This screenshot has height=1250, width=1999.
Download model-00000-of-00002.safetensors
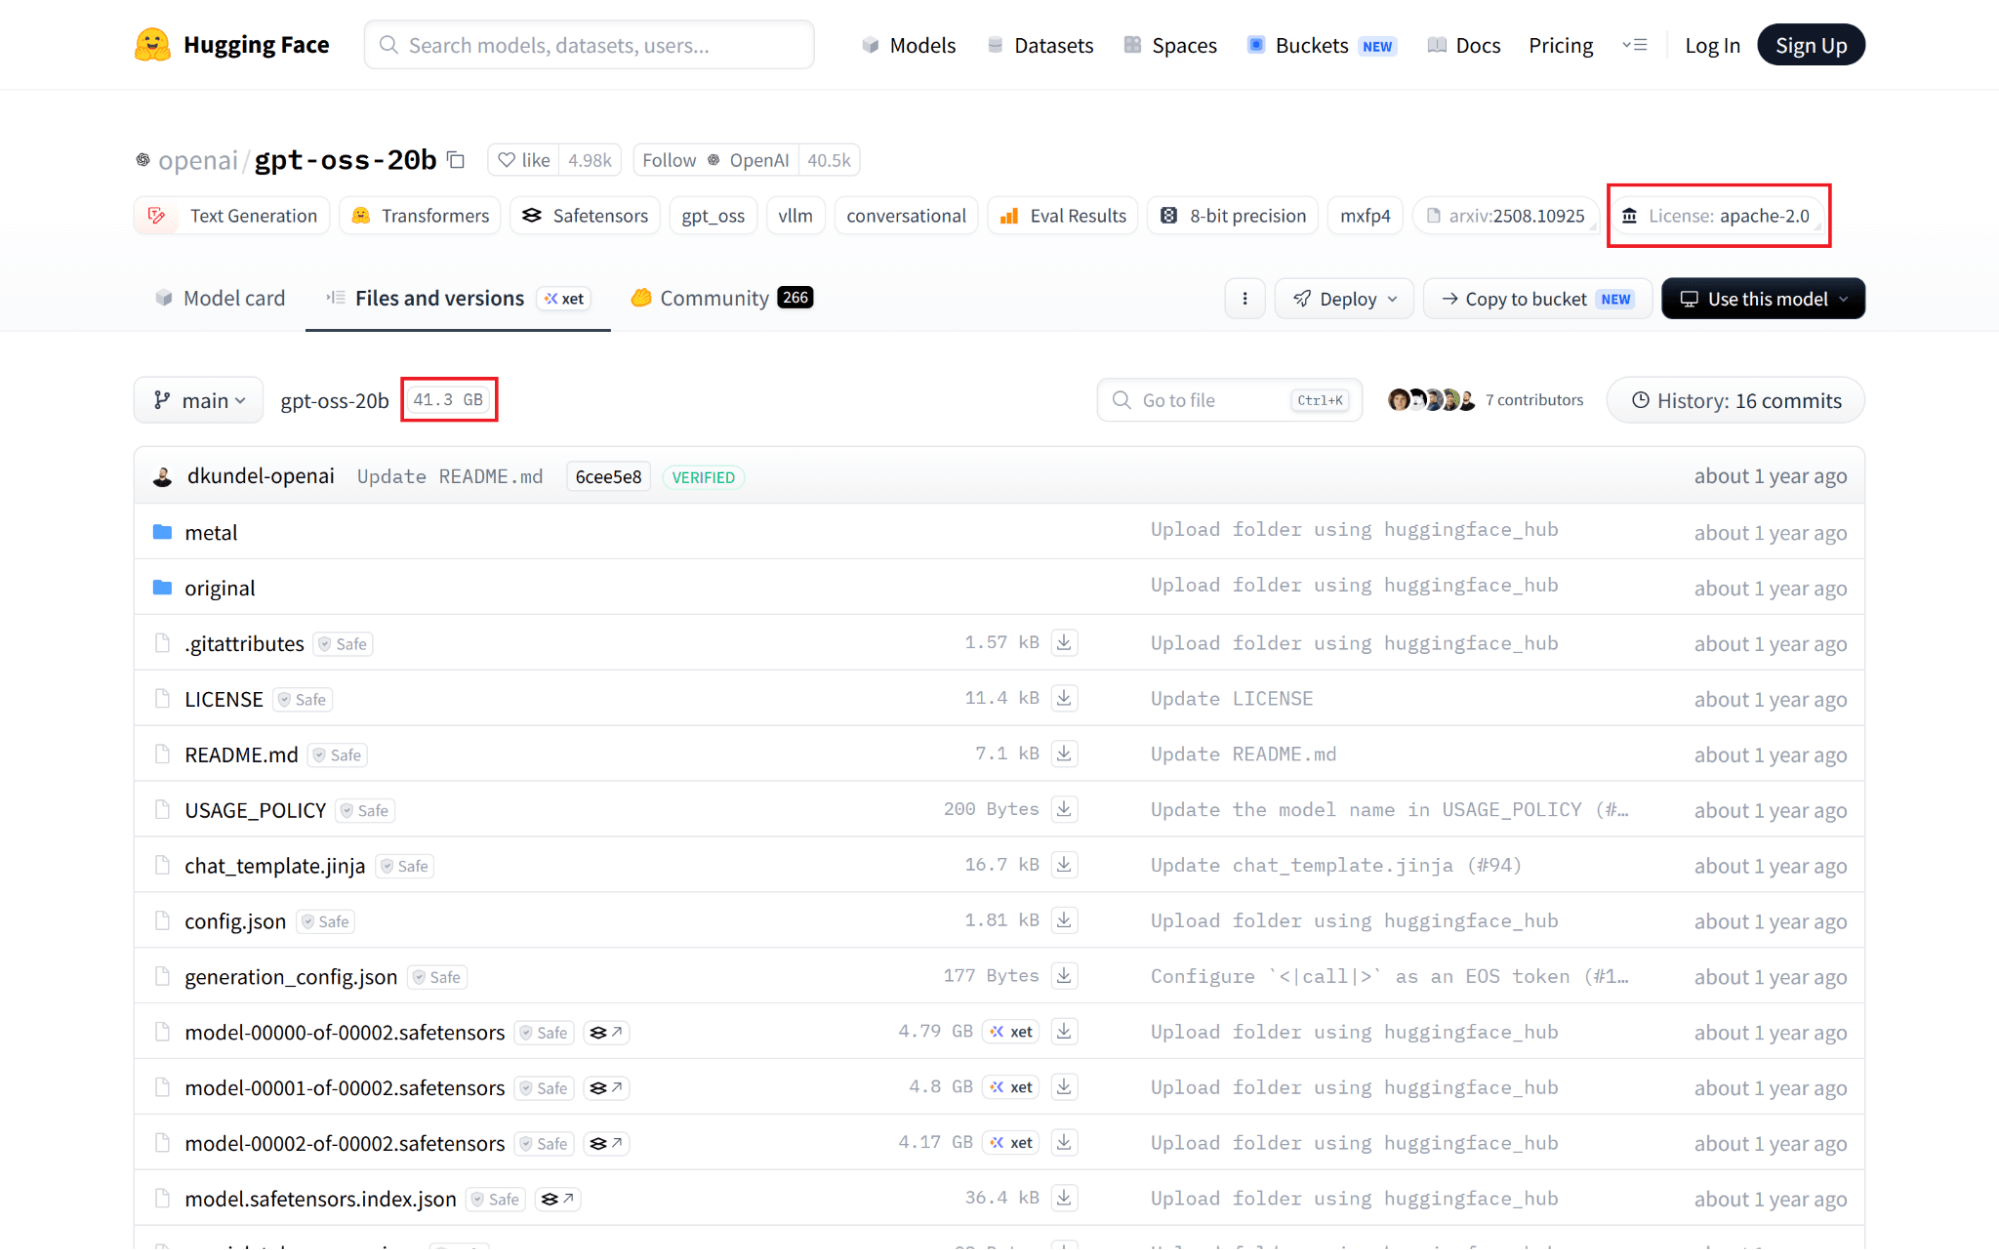click(1064, 1032)
